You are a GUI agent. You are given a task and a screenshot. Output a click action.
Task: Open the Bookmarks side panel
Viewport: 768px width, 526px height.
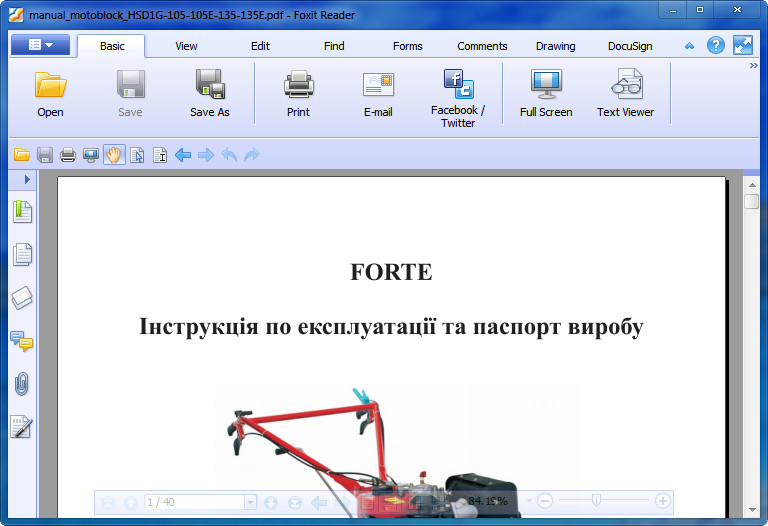(x=22, y=212)
